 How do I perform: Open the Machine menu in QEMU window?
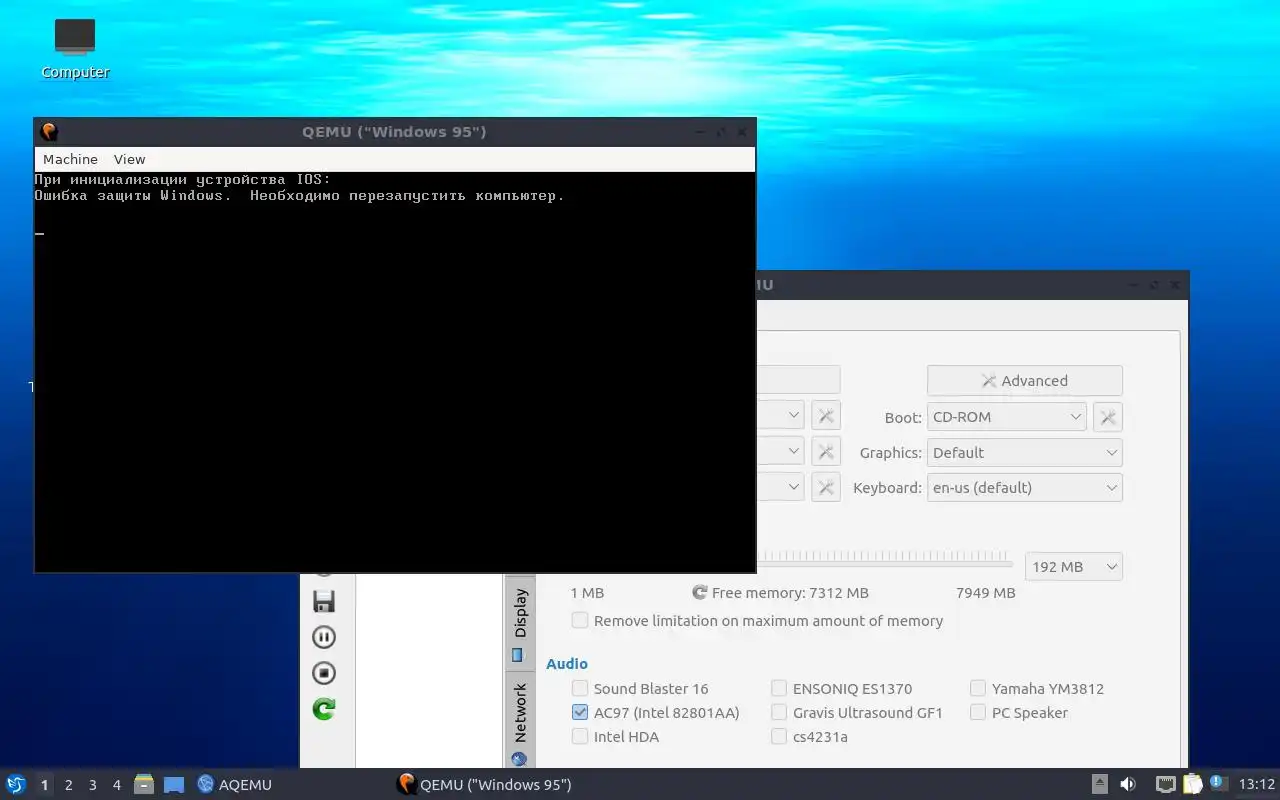click(70, 159)
